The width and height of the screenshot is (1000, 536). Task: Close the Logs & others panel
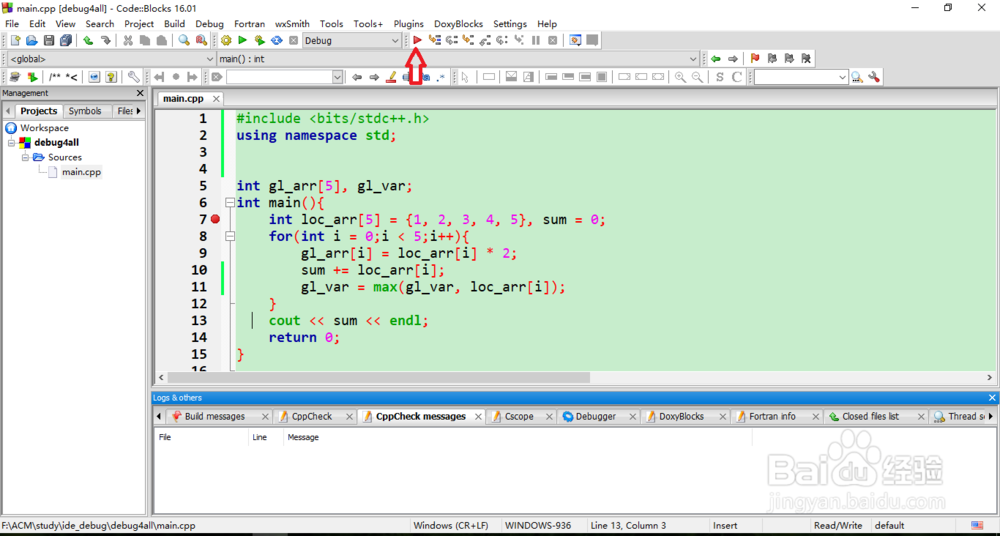pyautogui.click(x=992, y=398)
